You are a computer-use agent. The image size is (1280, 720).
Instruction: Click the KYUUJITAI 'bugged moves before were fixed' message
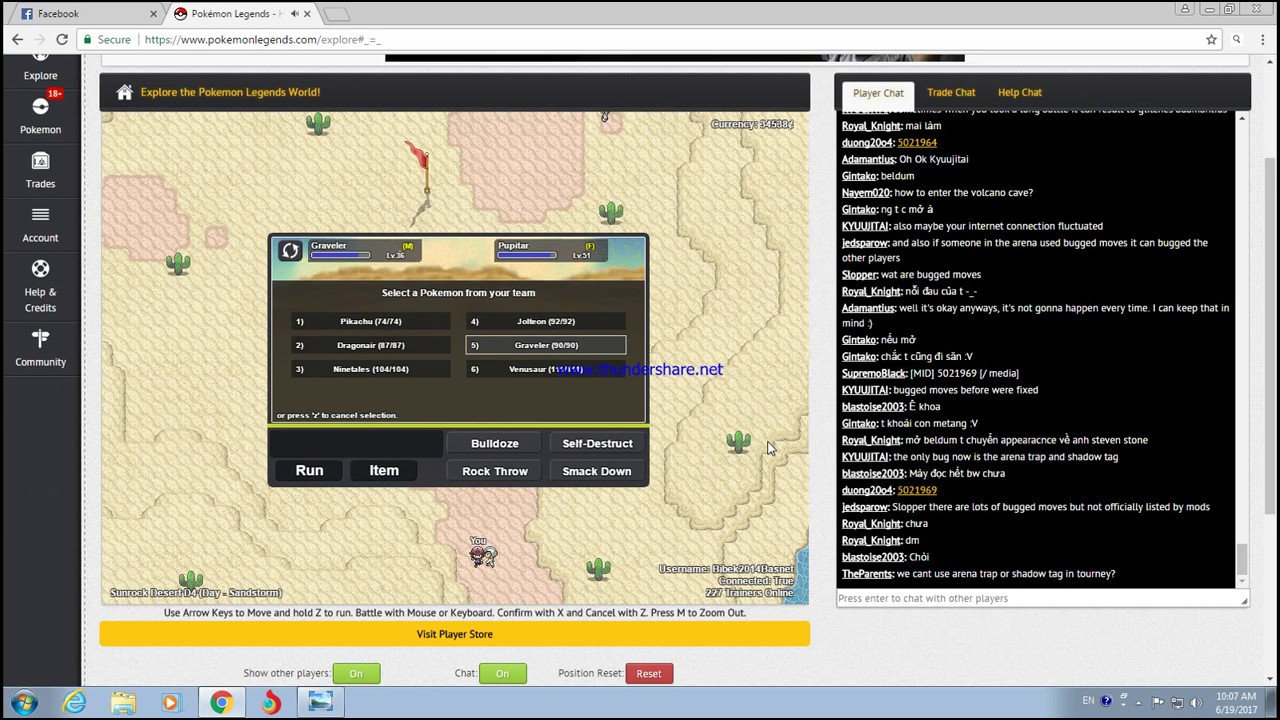[x=940, y=390]
